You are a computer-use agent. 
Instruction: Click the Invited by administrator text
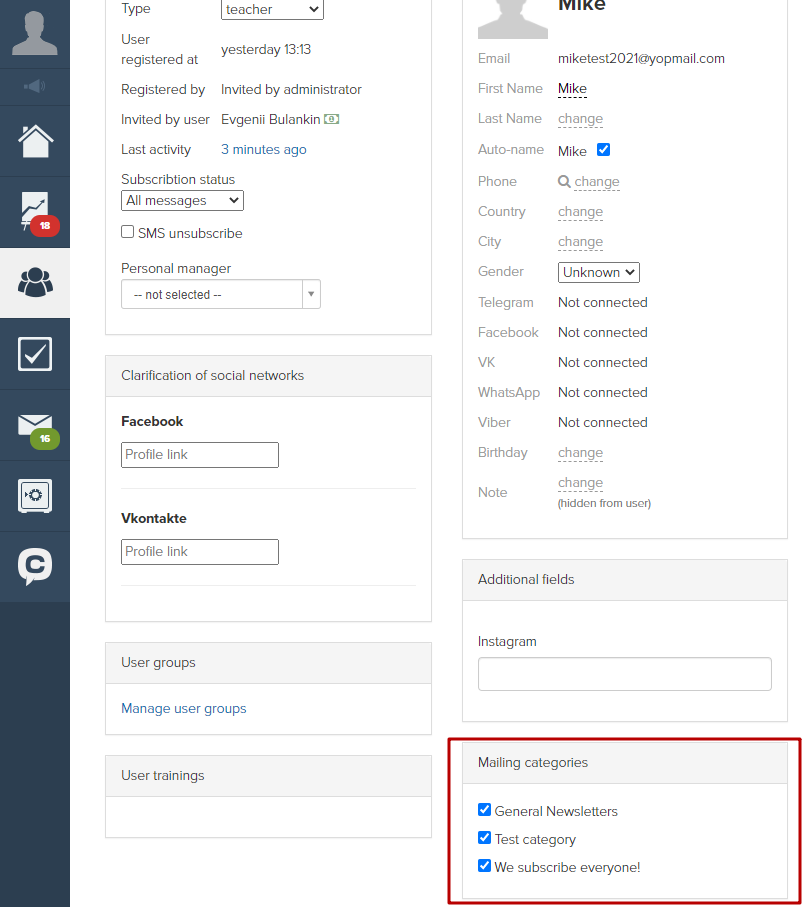(x=291, y=90)
